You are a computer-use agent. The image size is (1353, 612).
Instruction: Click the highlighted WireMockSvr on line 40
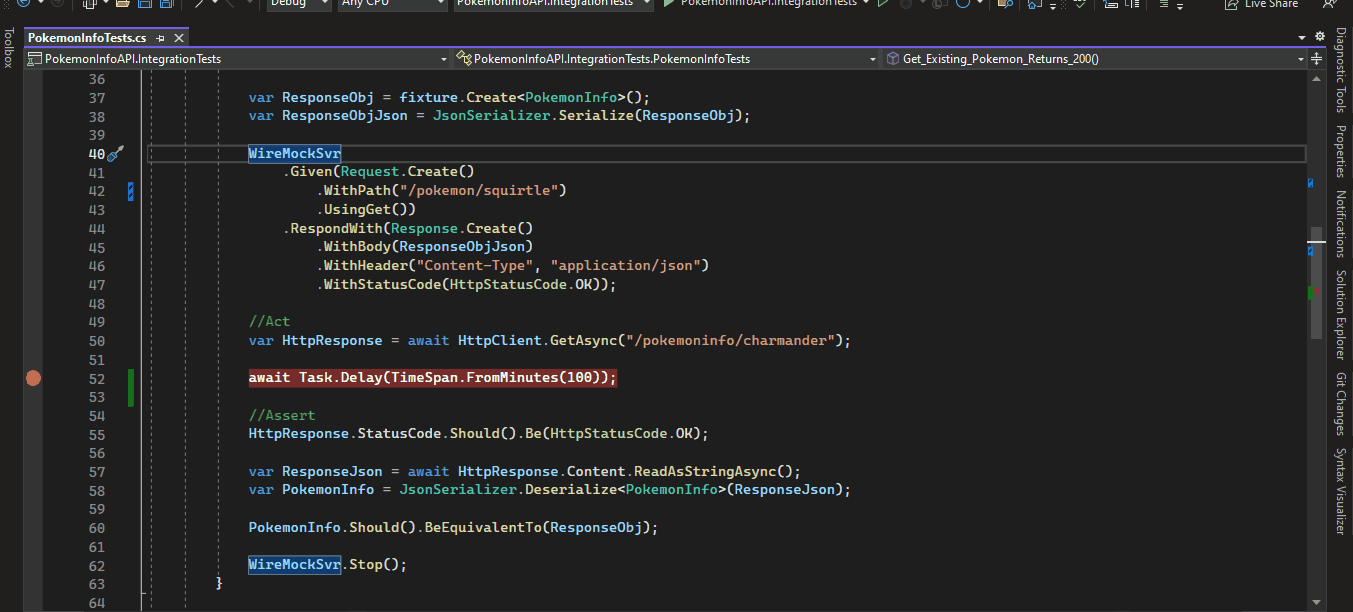pyautogui.click(x=295, y=154)
